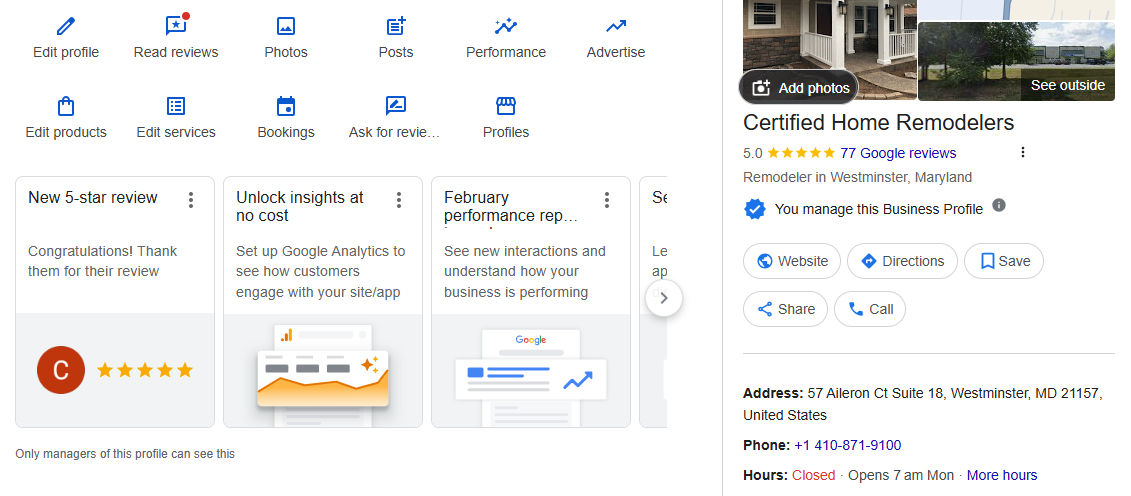Open the February performance report card
1131x496 pixels.
531,302
